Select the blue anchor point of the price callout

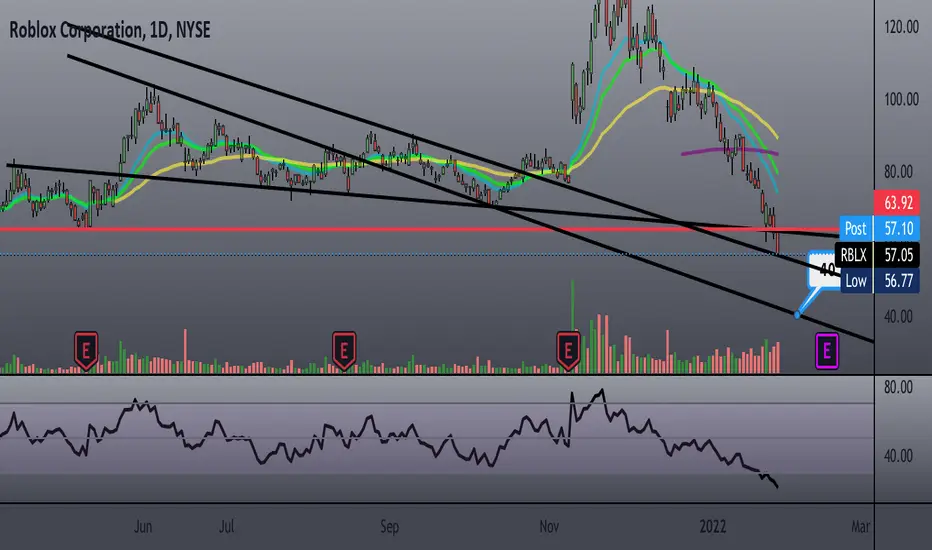pos(797,315)
